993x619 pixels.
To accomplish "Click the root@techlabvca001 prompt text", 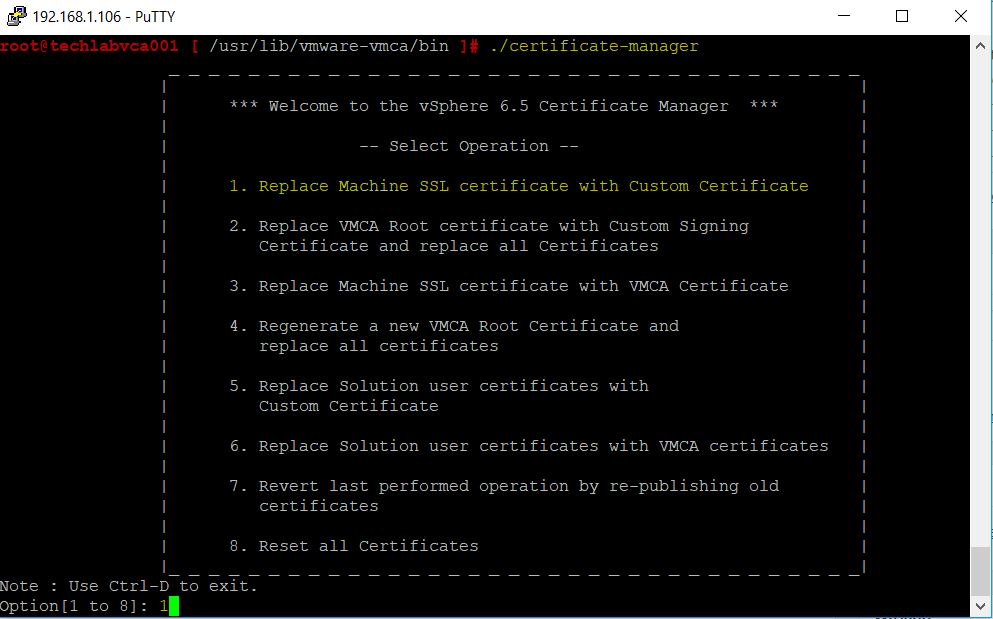I will (x=89, y=46).
